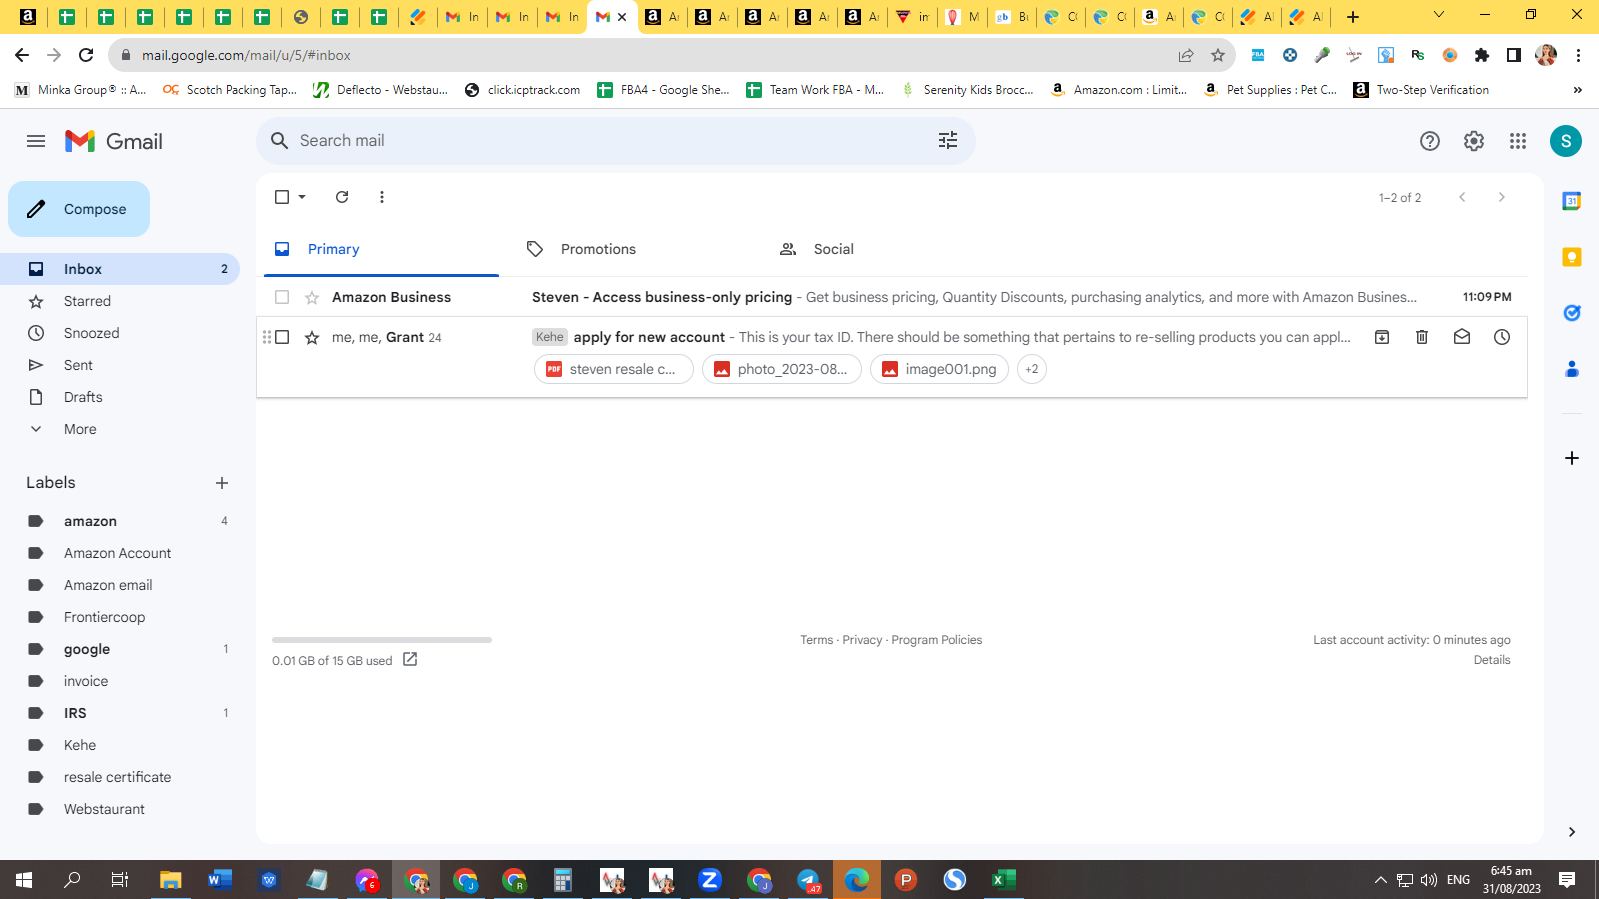The height and width of the screenshot is (899, 1599).
Task: Open the Google account avatar
Action: pos(1566,141)
